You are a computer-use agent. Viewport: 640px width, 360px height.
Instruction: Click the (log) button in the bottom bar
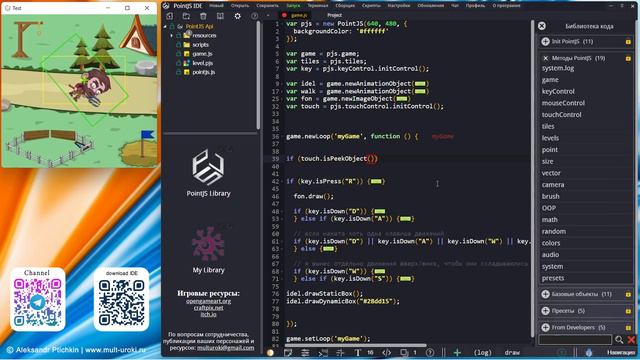(482, 352)
